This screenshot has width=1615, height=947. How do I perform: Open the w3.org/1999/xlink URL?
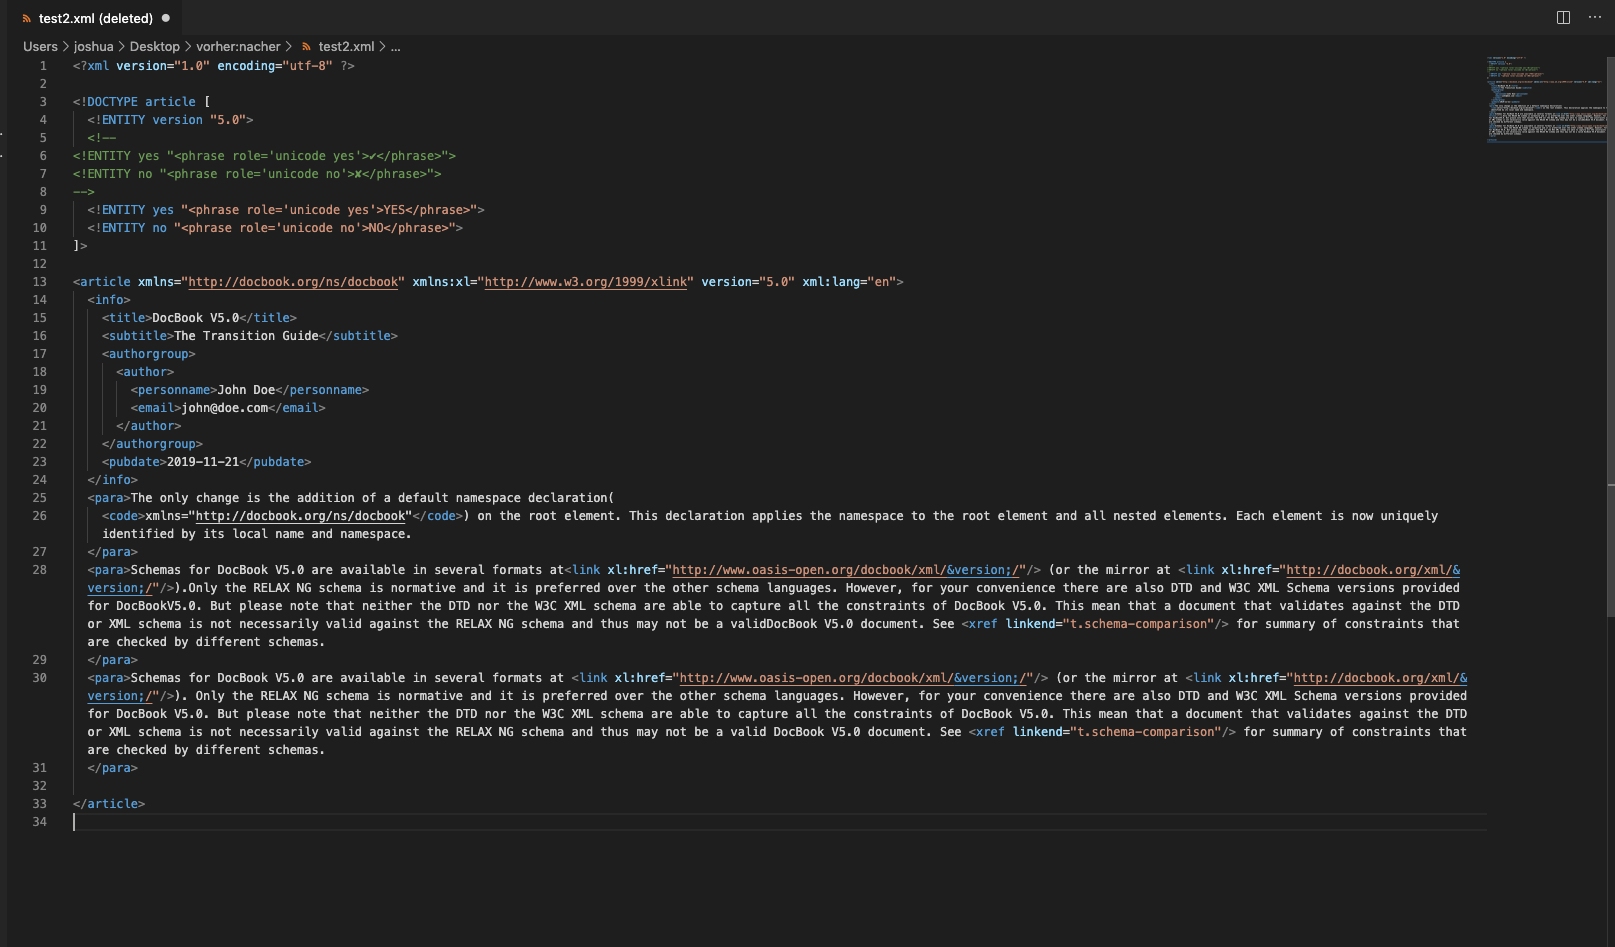pos(586,282)
